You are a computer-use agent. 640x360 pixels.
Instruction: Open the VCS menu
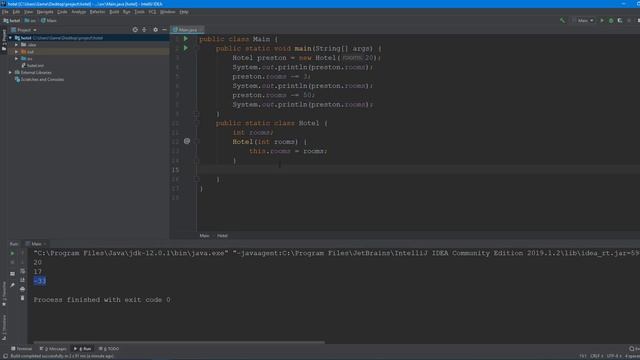pos(152,12)
